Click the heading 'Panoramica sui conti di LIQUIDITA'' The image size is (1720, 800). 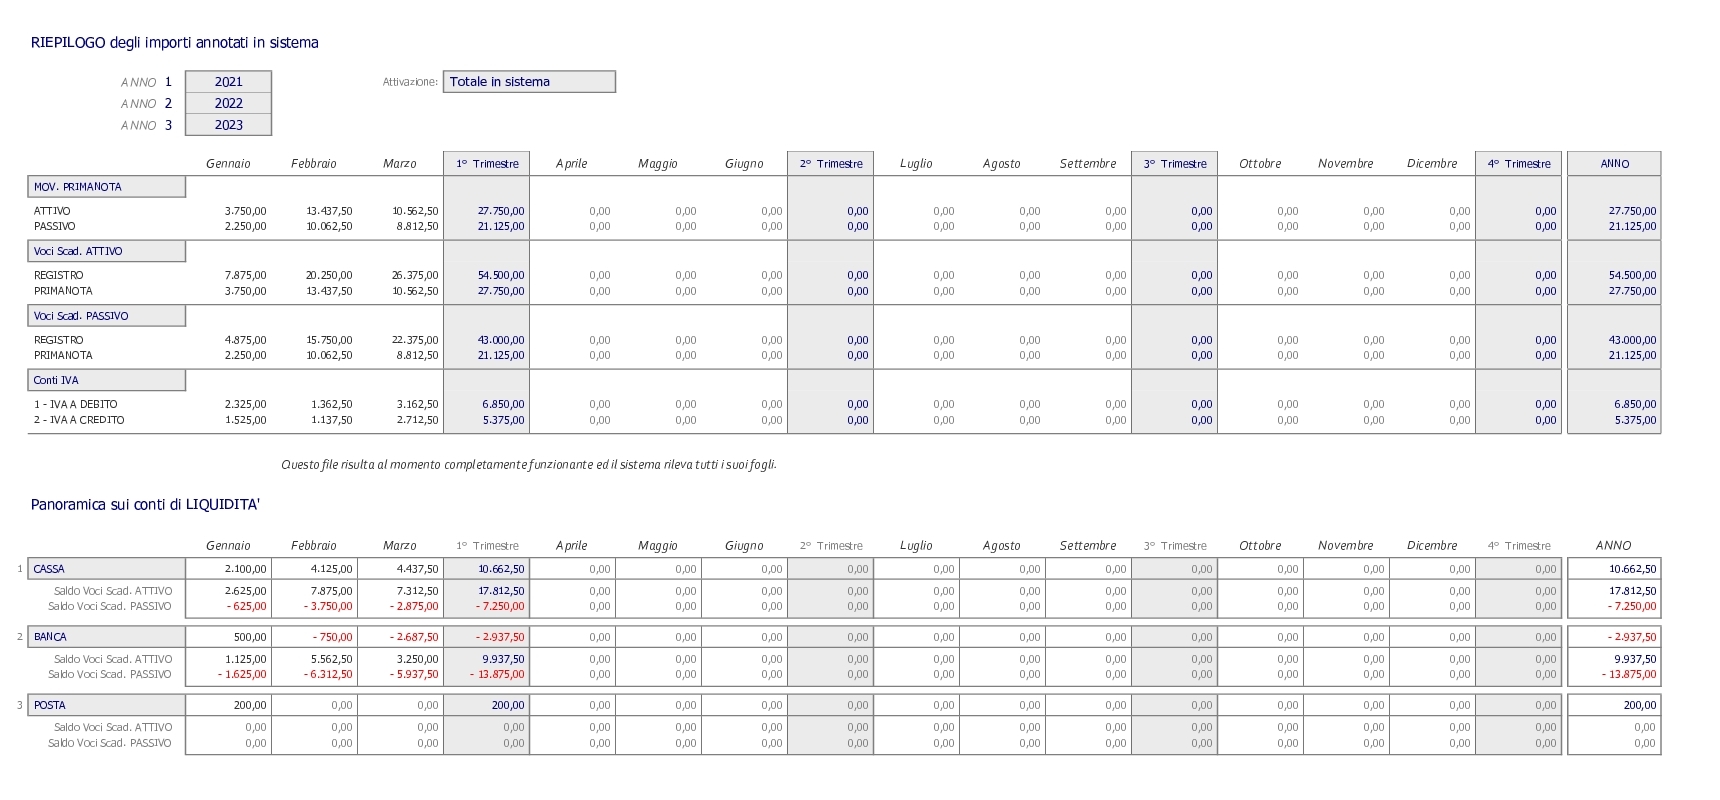click(145, 505)
